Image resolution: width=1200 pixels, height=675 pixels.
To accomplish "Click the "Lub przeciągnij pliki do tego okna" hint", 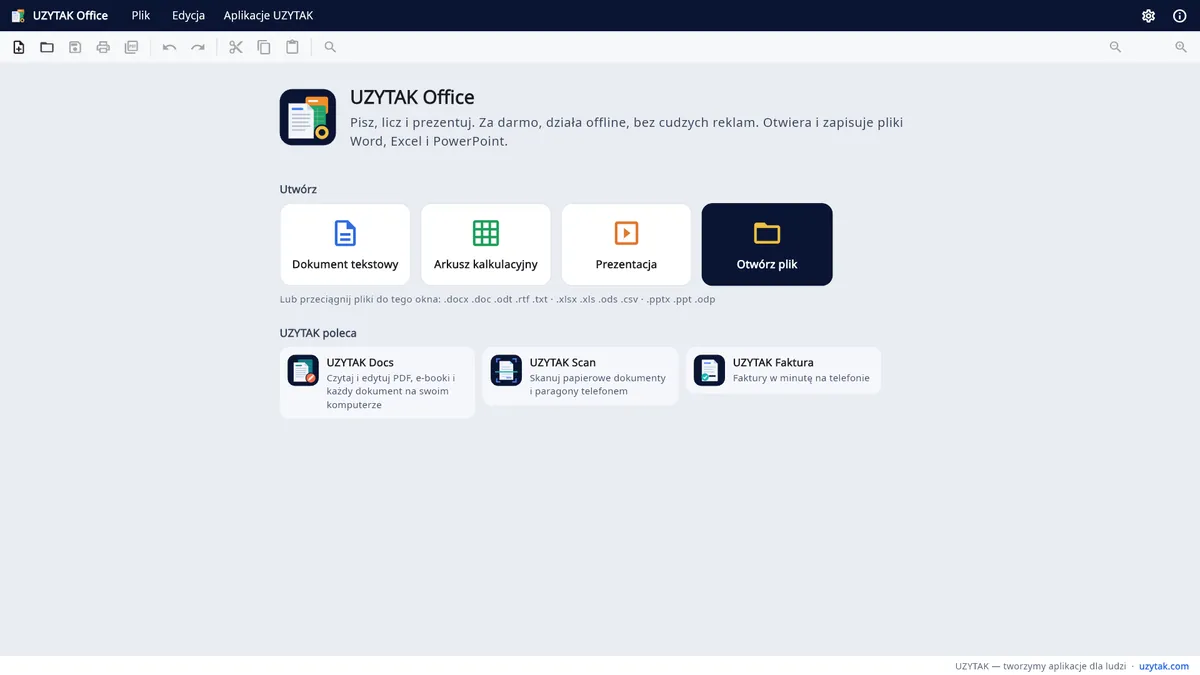I will [498, 299].
